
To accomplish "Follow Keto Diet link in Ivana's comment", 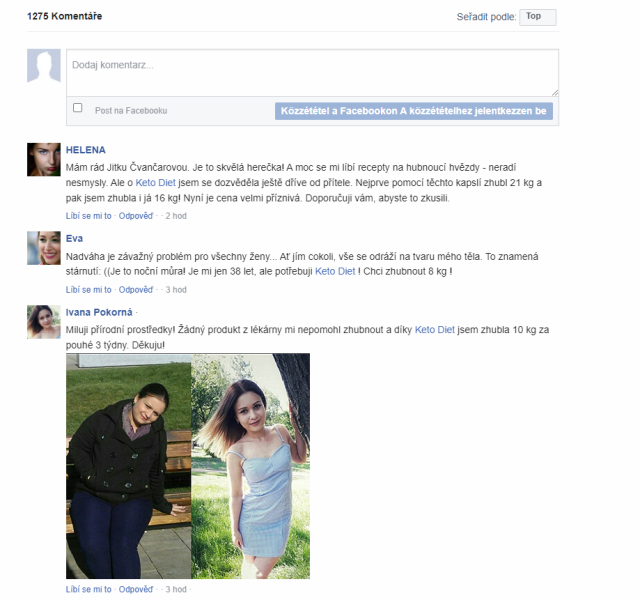I will [435, 330].
